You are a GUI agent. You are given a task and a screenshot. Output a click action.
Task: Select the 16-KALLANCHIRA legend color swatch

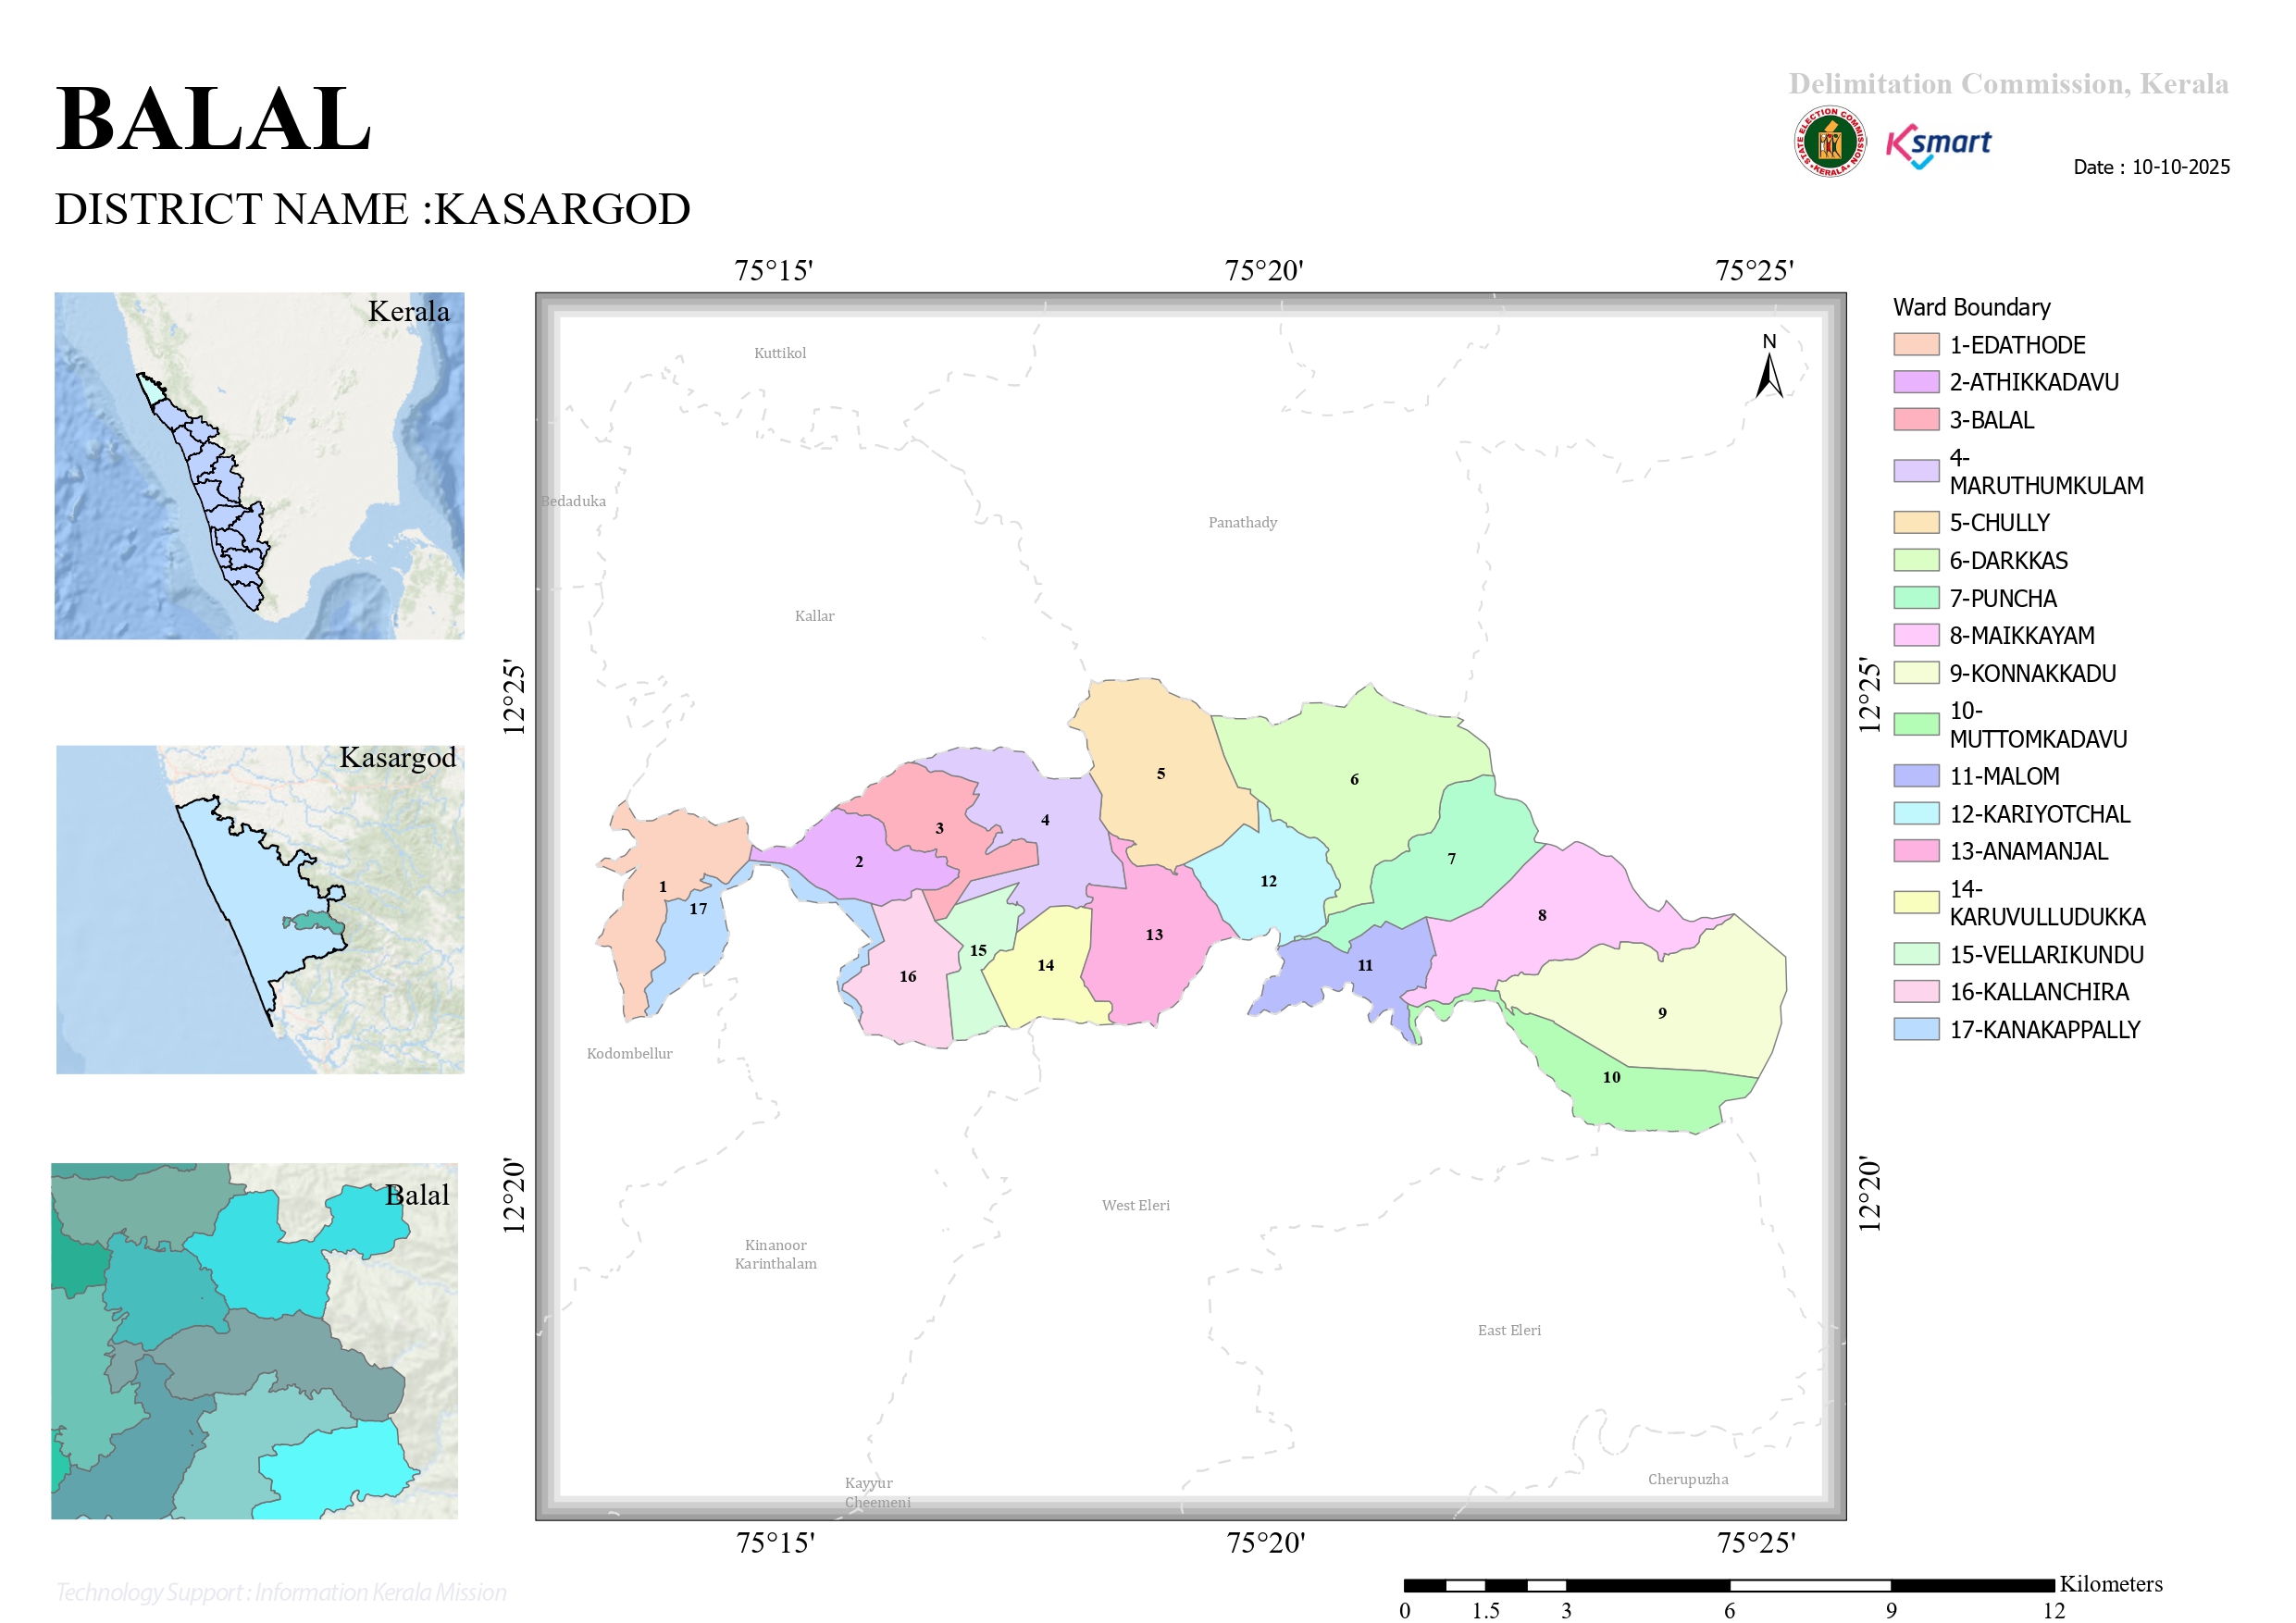click(1916, 992)
